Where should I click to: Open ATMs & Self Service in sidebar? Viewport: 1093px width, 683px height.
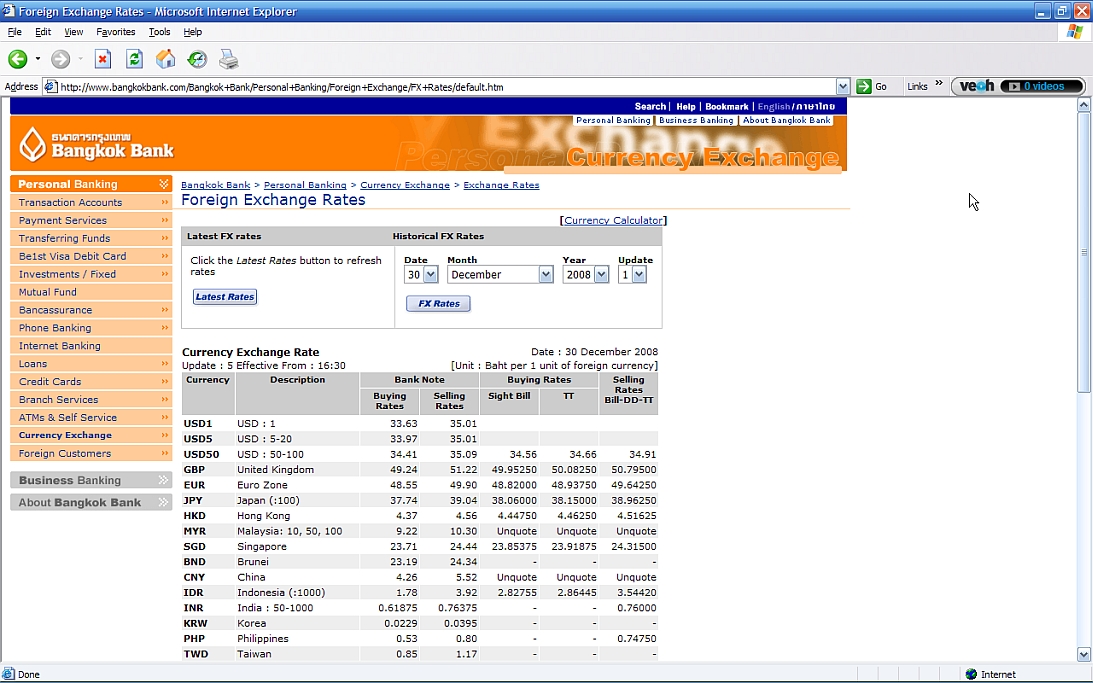click(x=91, y=417)
